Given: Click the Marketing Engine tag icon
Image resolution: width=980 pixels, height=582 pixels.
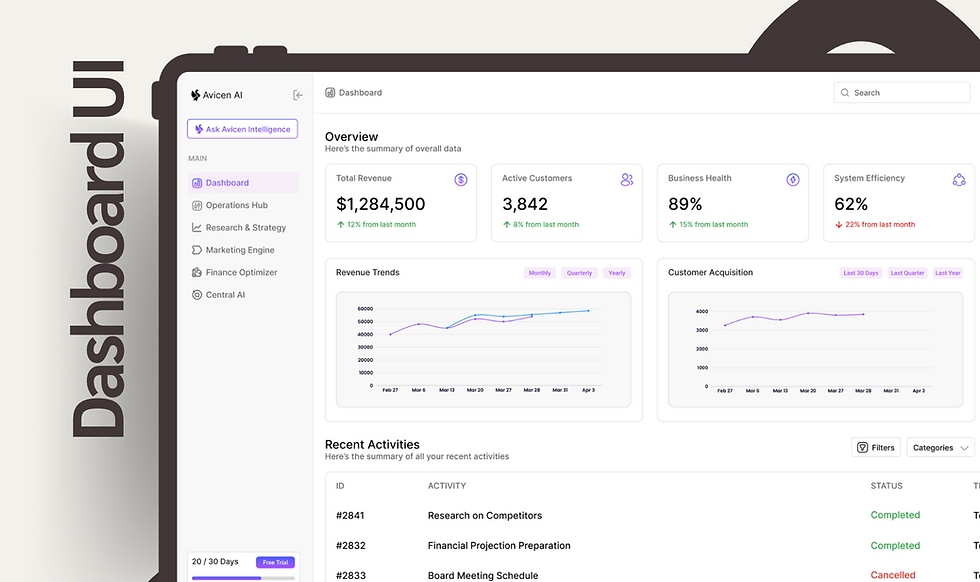Looking at the screenshot, I should pyautogui.click(x=197, y=250).
